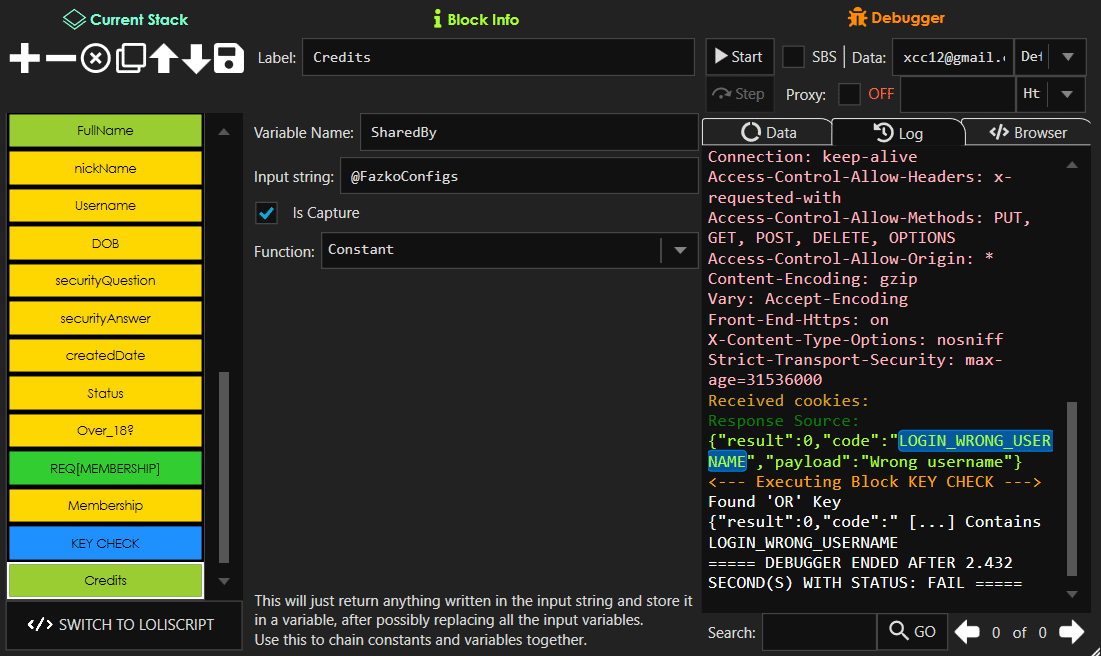The height and width of the screenshot is (656, 1101).
Task: Enable the SBS checkbox
Action: [793, 57]
